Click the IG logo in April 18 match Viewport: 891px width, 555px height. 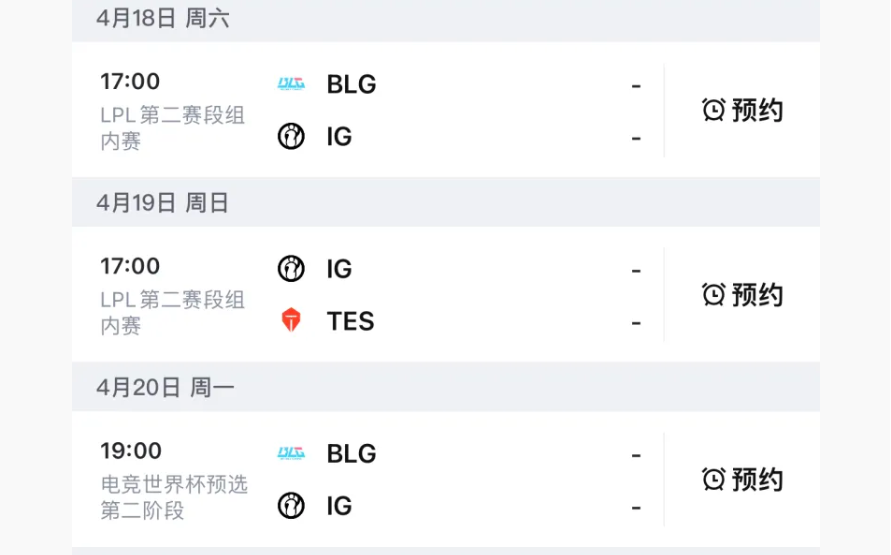291,136
